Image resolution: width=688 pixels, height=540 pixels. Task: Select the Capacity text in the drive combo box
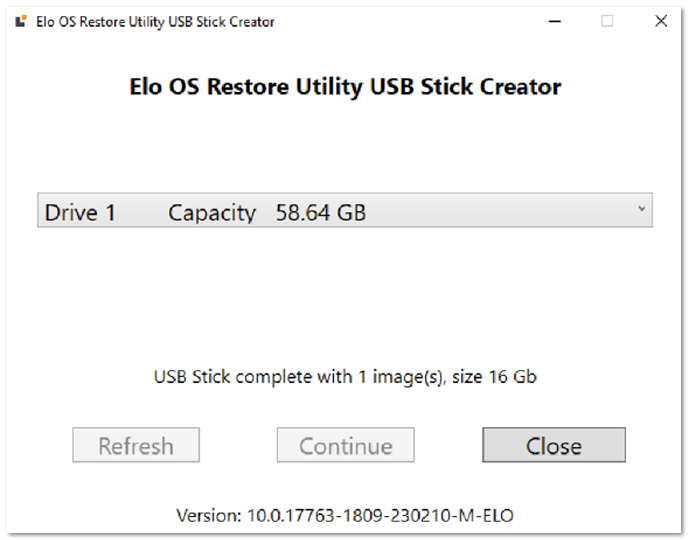click(211, 214)
